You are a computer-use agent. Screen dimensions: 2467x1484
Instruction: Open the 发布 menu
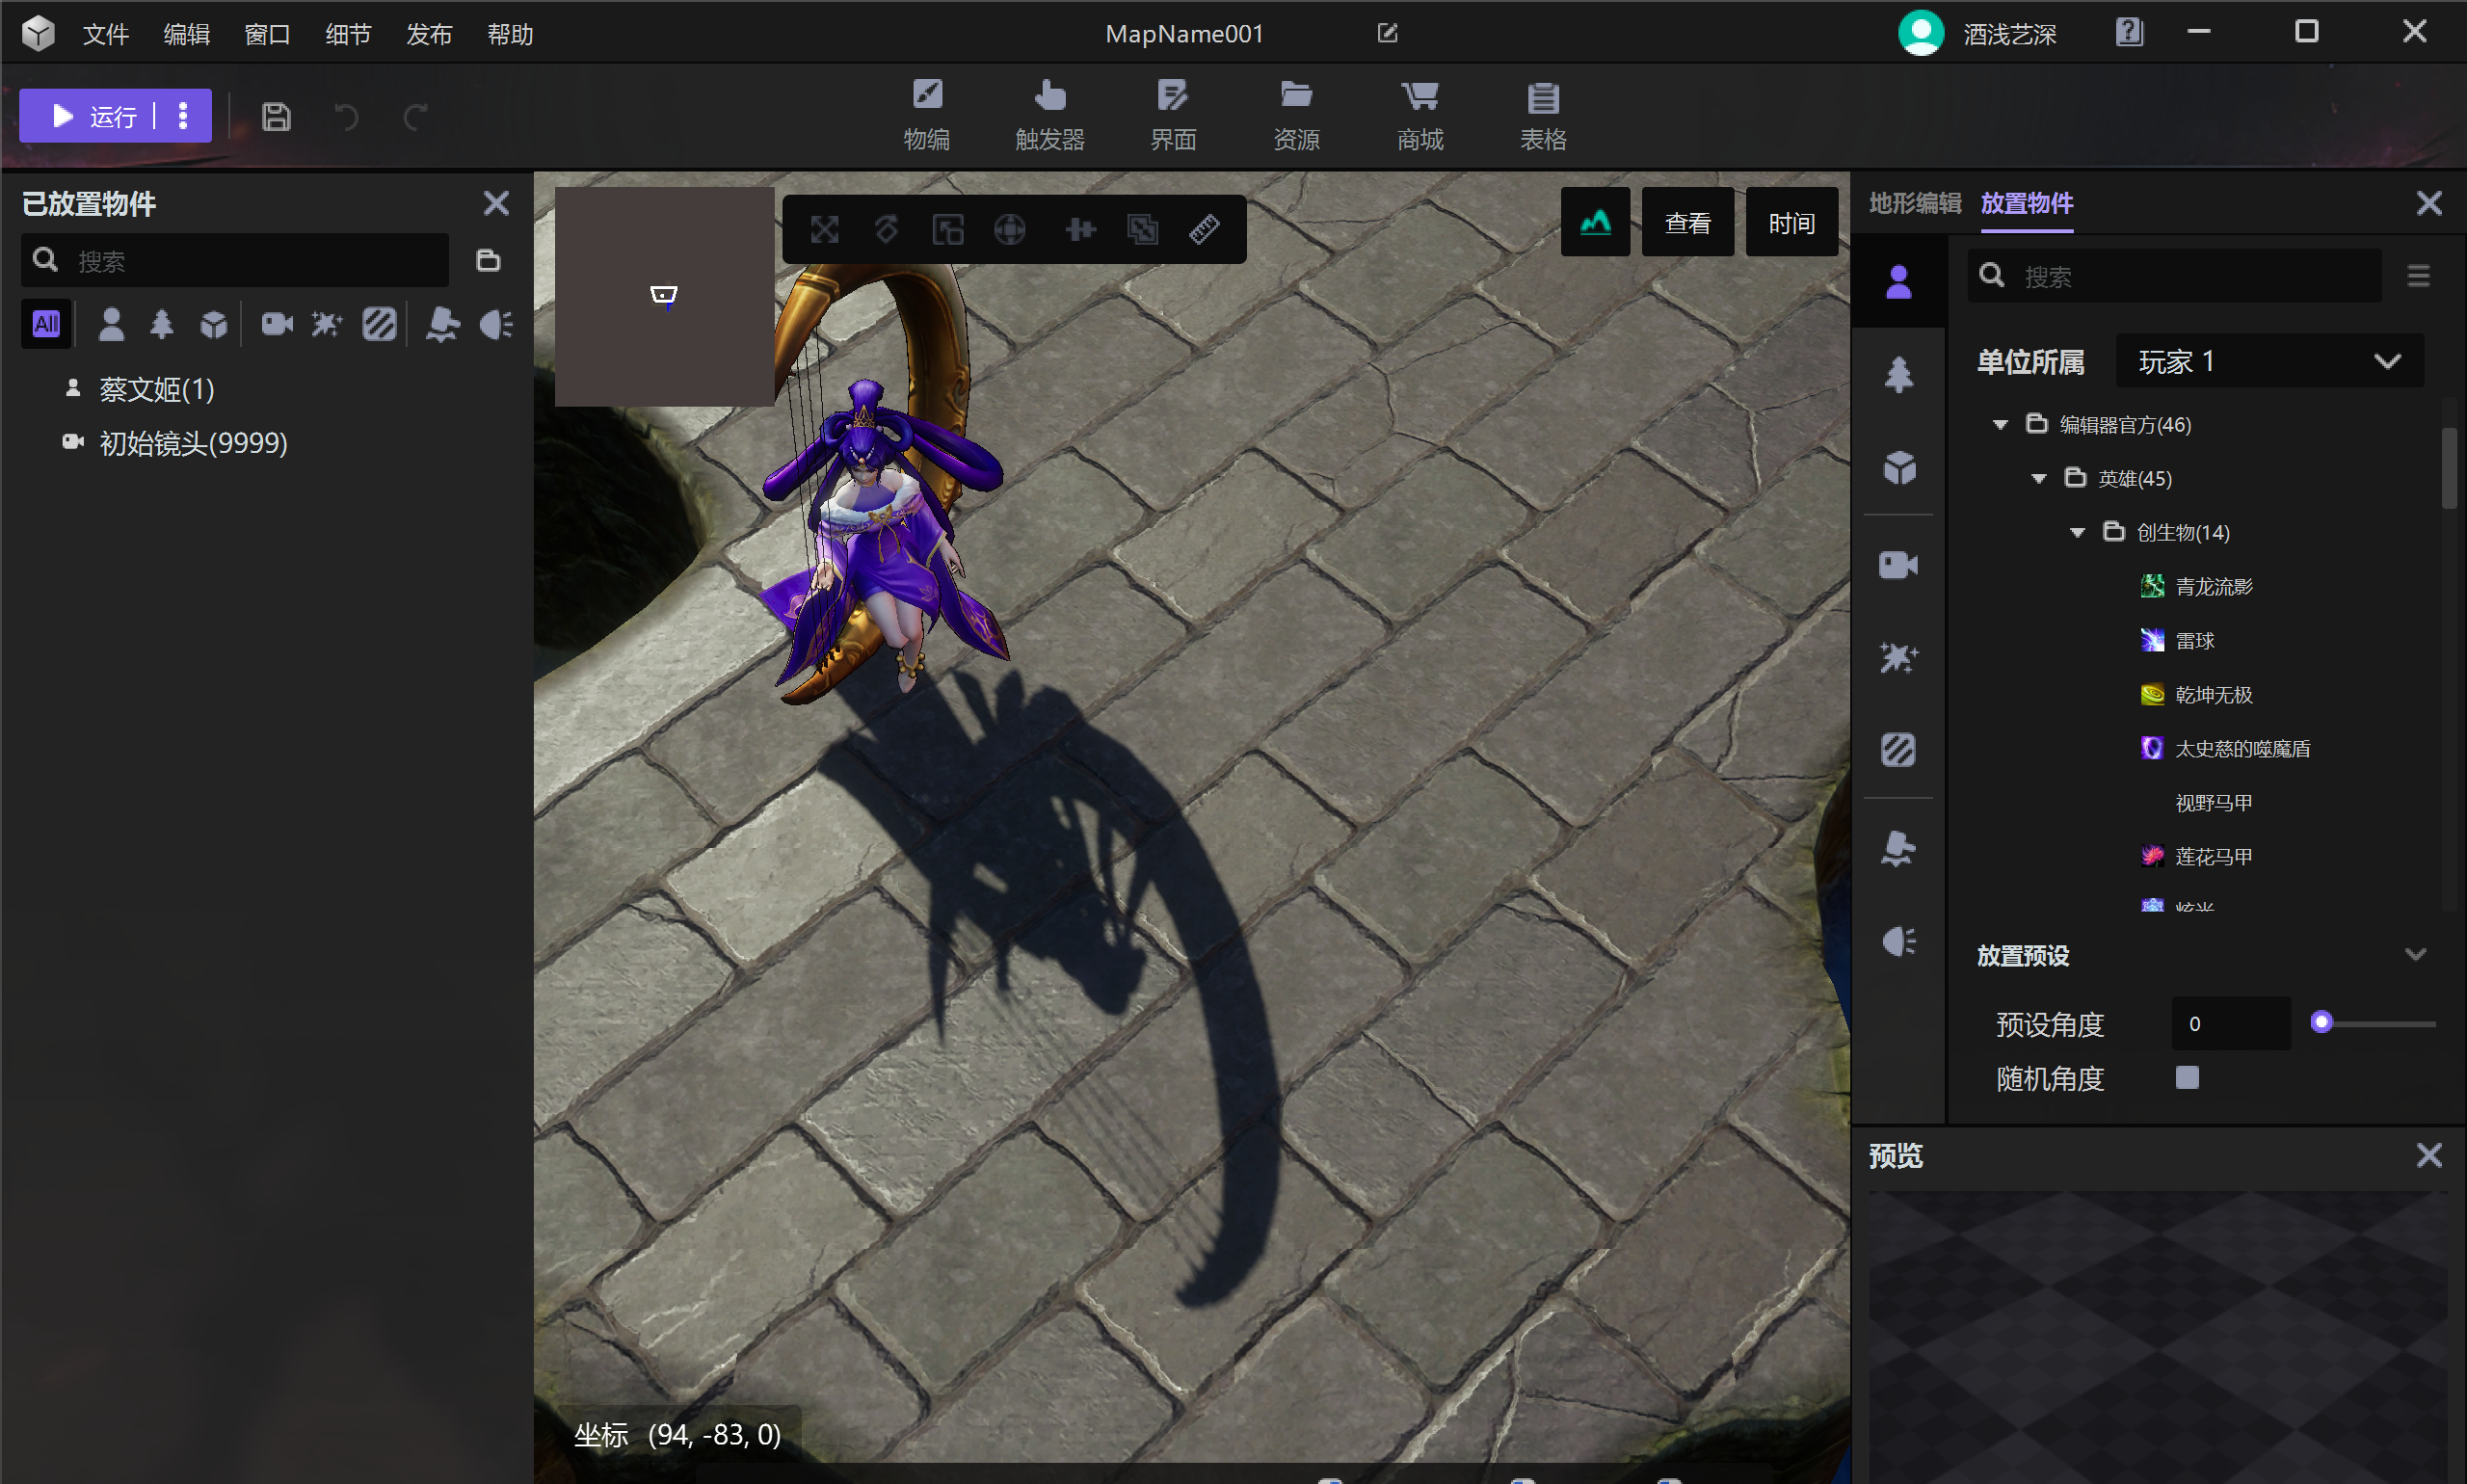[429, 34]
